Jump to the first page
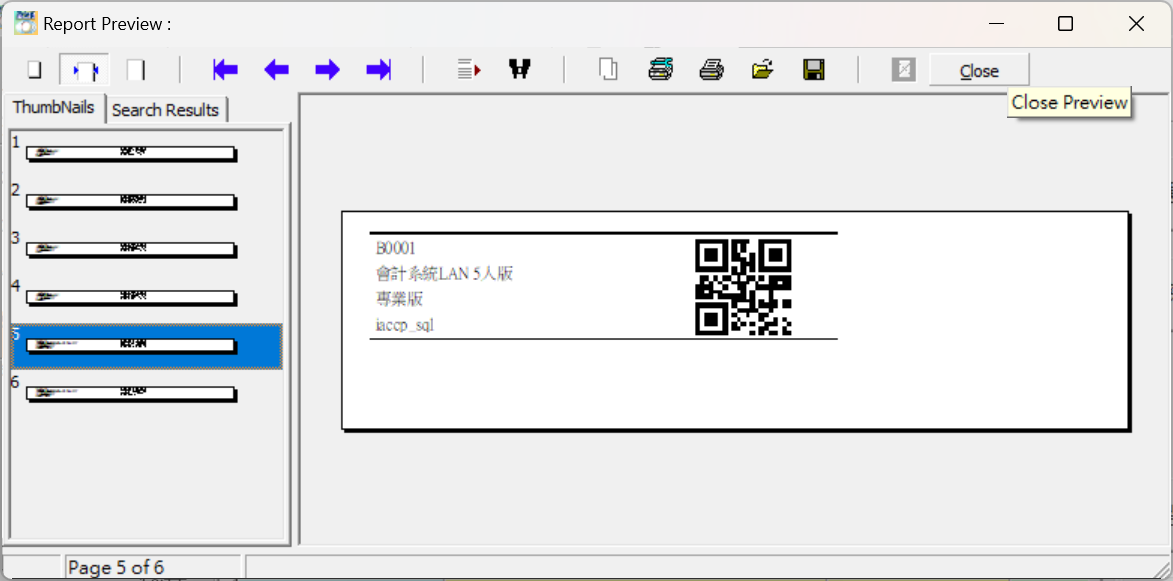Image resolution: width=1173 pixels, height=581 pixels. 225,70
